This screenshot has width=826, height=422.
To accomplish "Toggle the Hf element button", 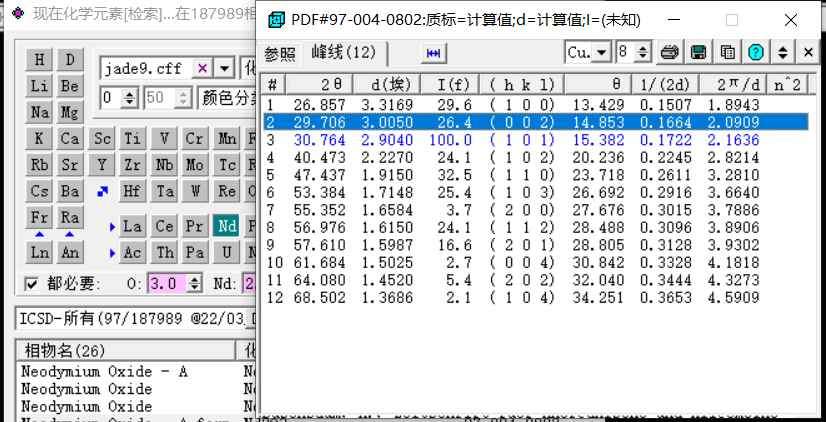I will [x=132, y=191].
